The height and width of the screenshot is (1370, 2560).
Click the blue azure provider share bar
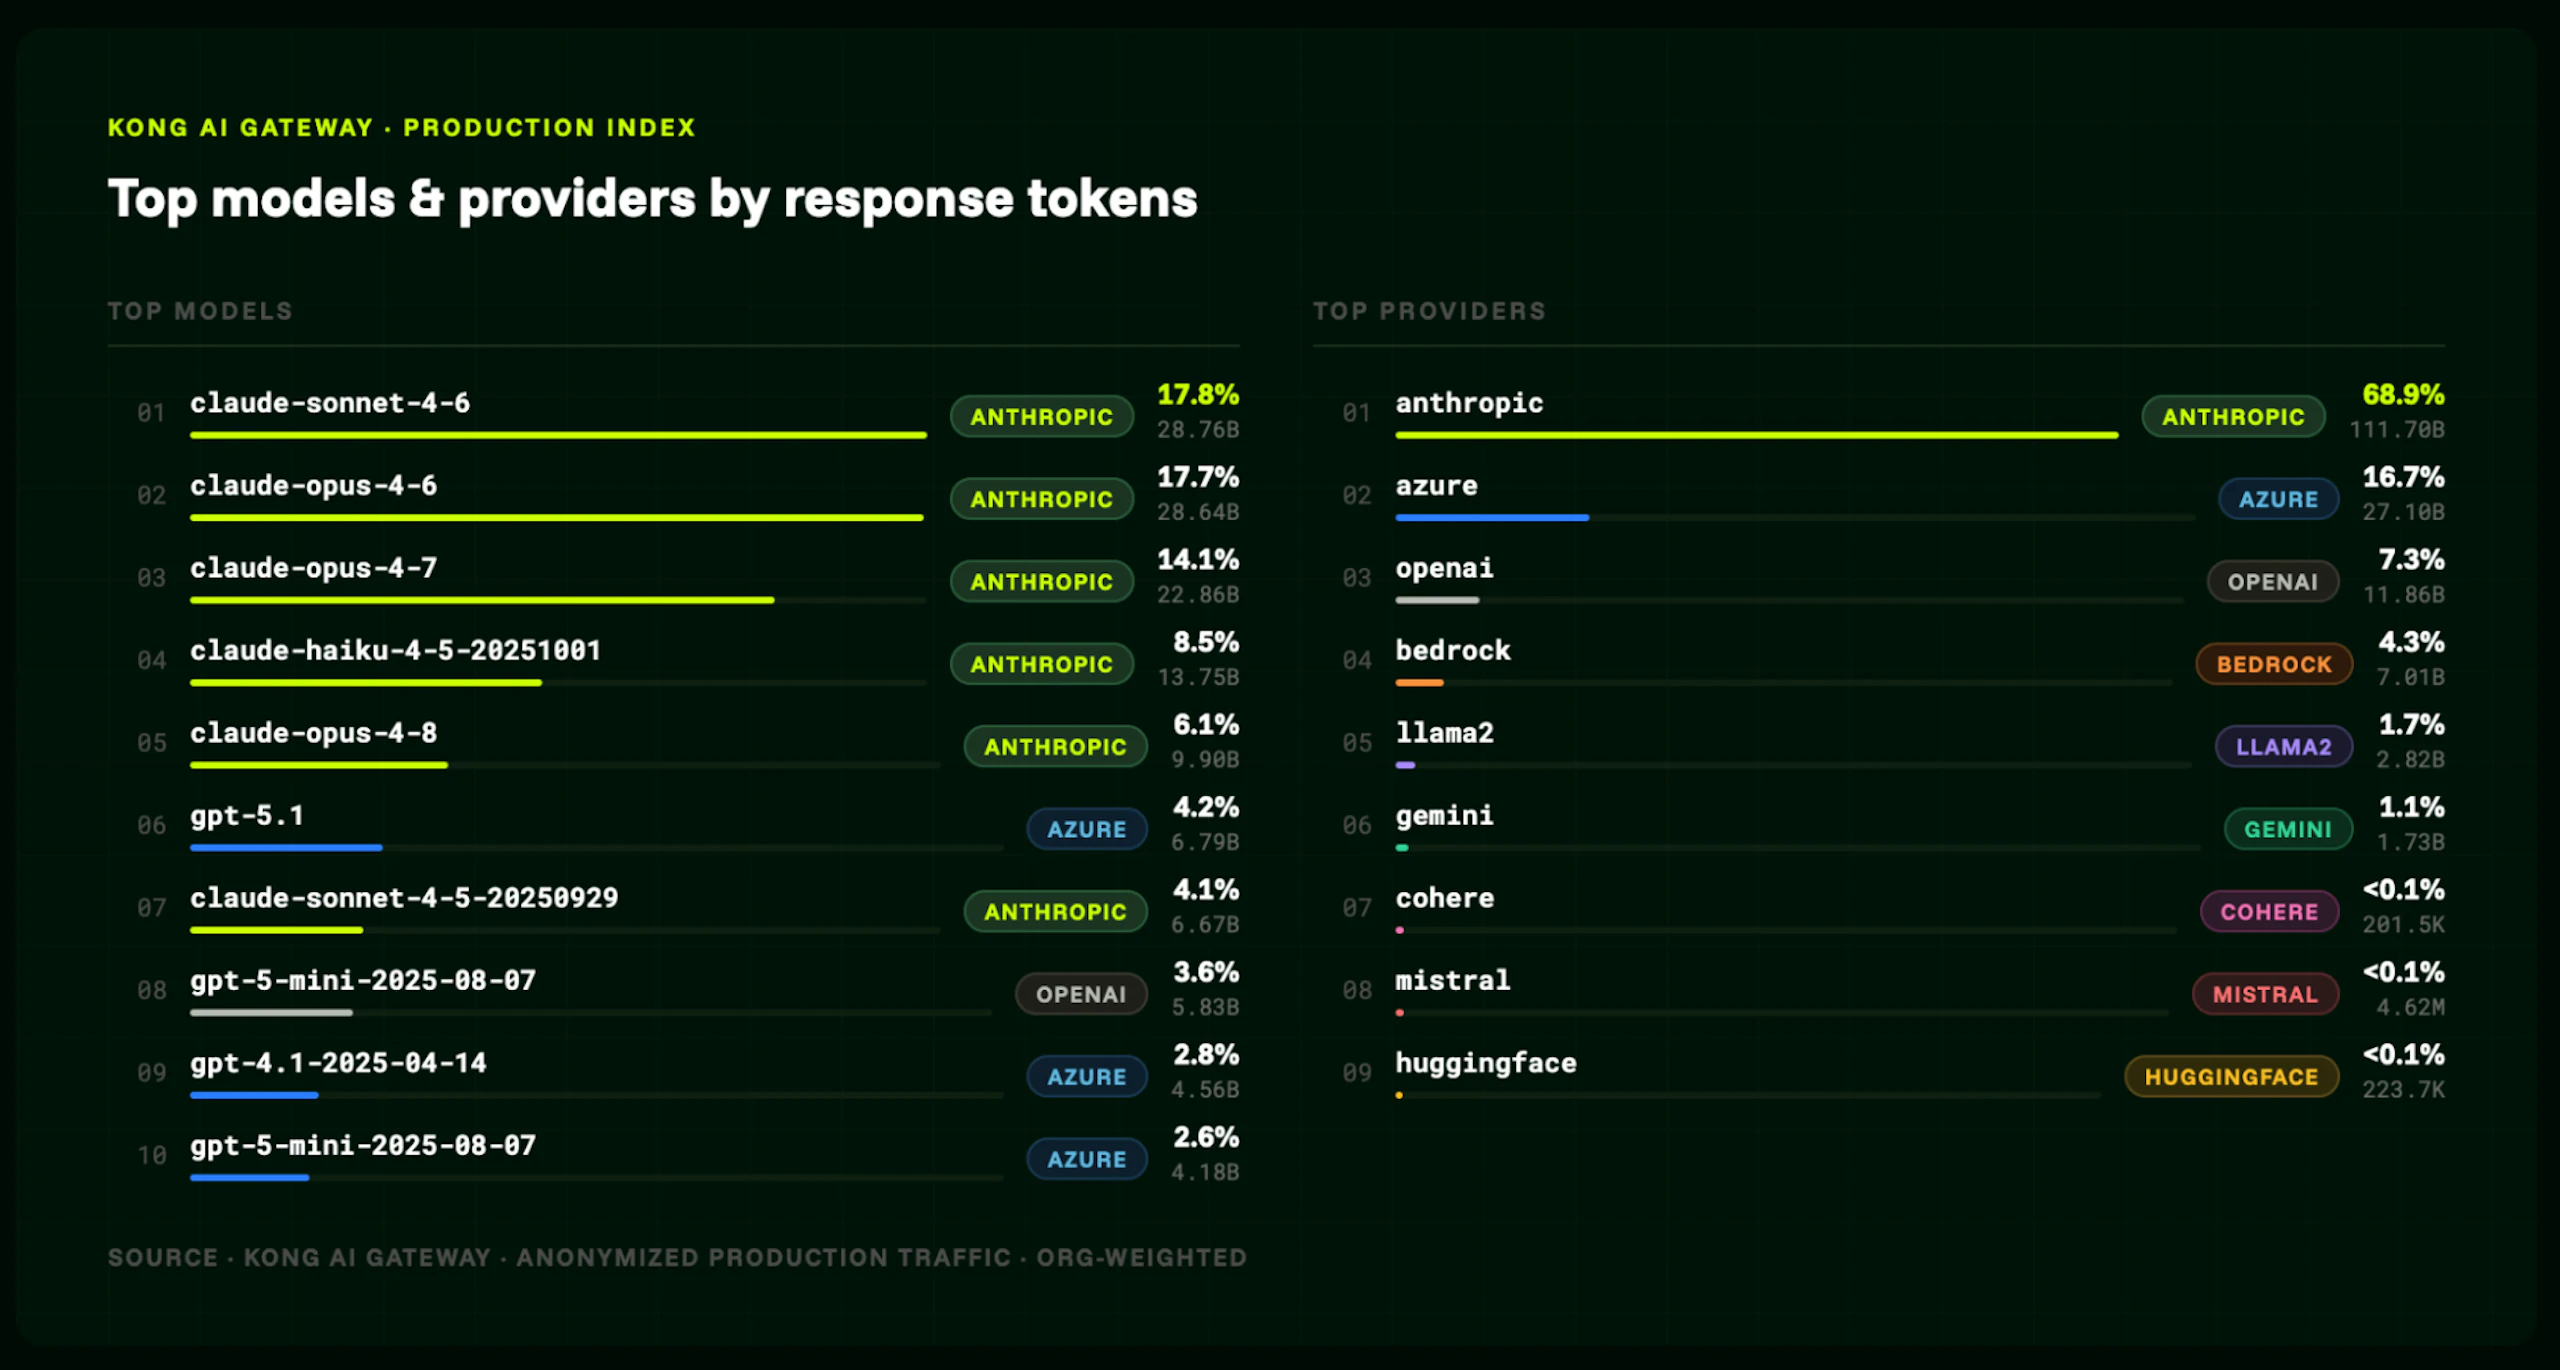(x=1492, y=518)
